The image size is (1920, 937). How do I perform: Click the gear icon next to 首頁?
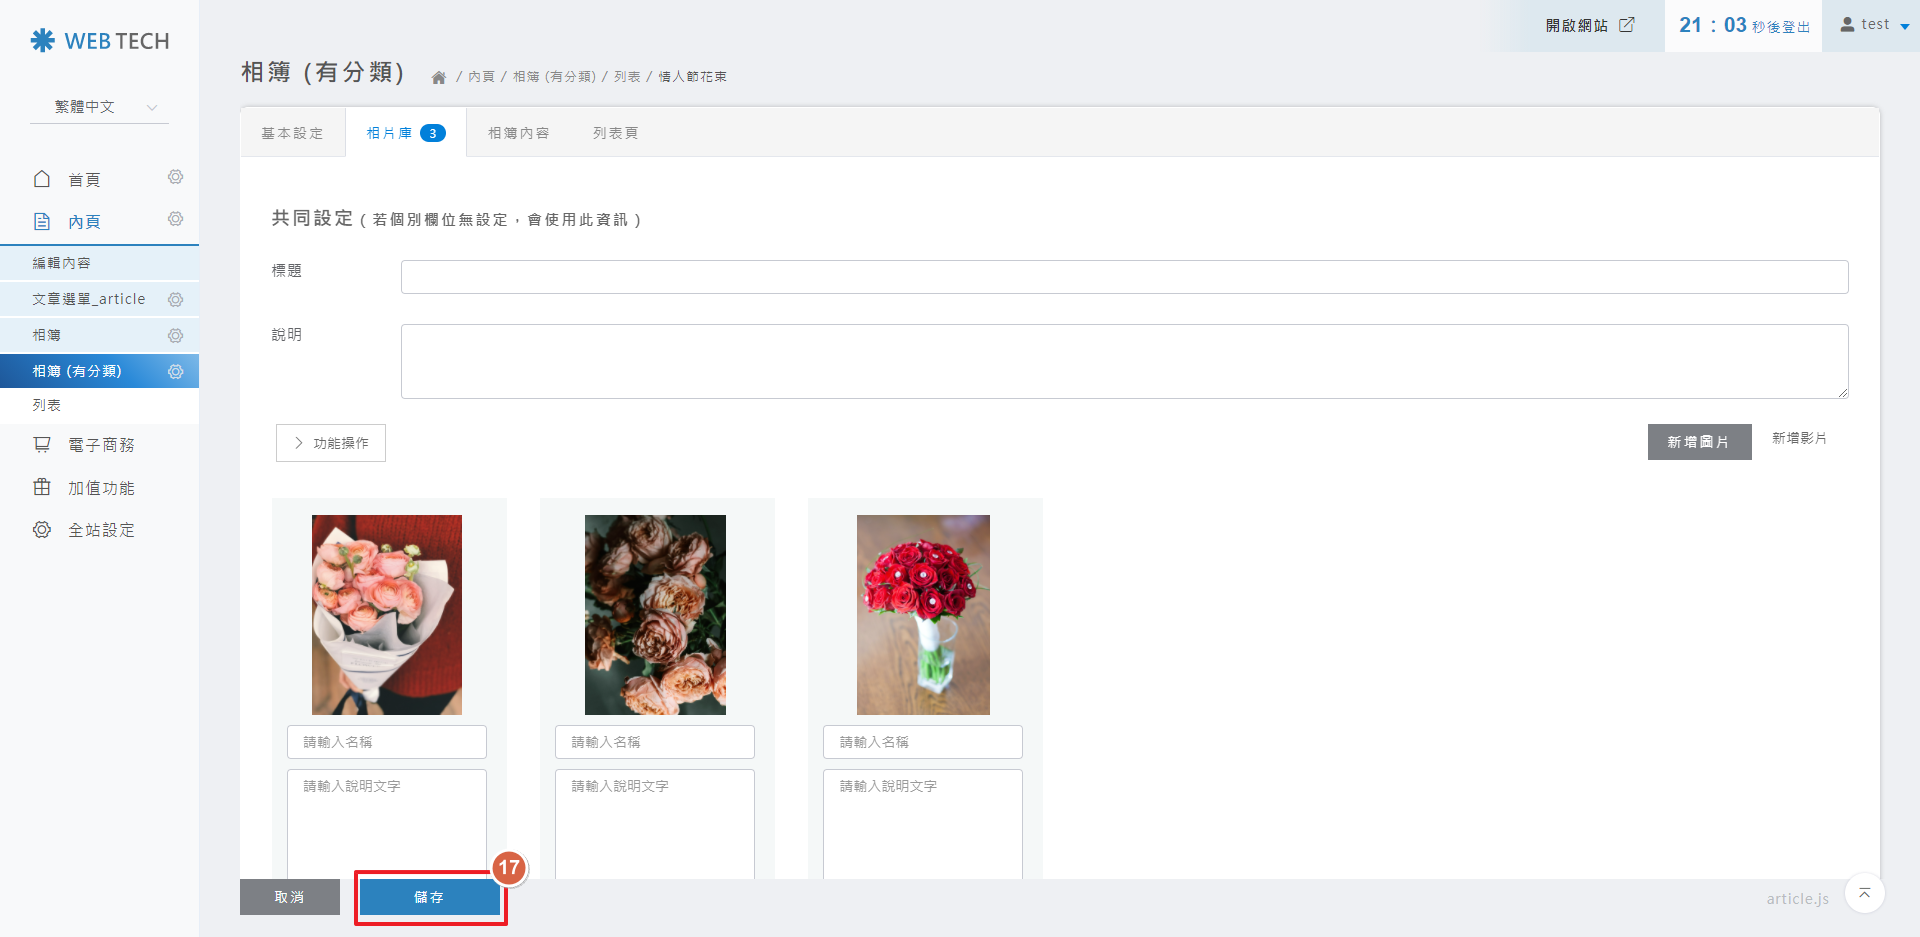(175, 177)
